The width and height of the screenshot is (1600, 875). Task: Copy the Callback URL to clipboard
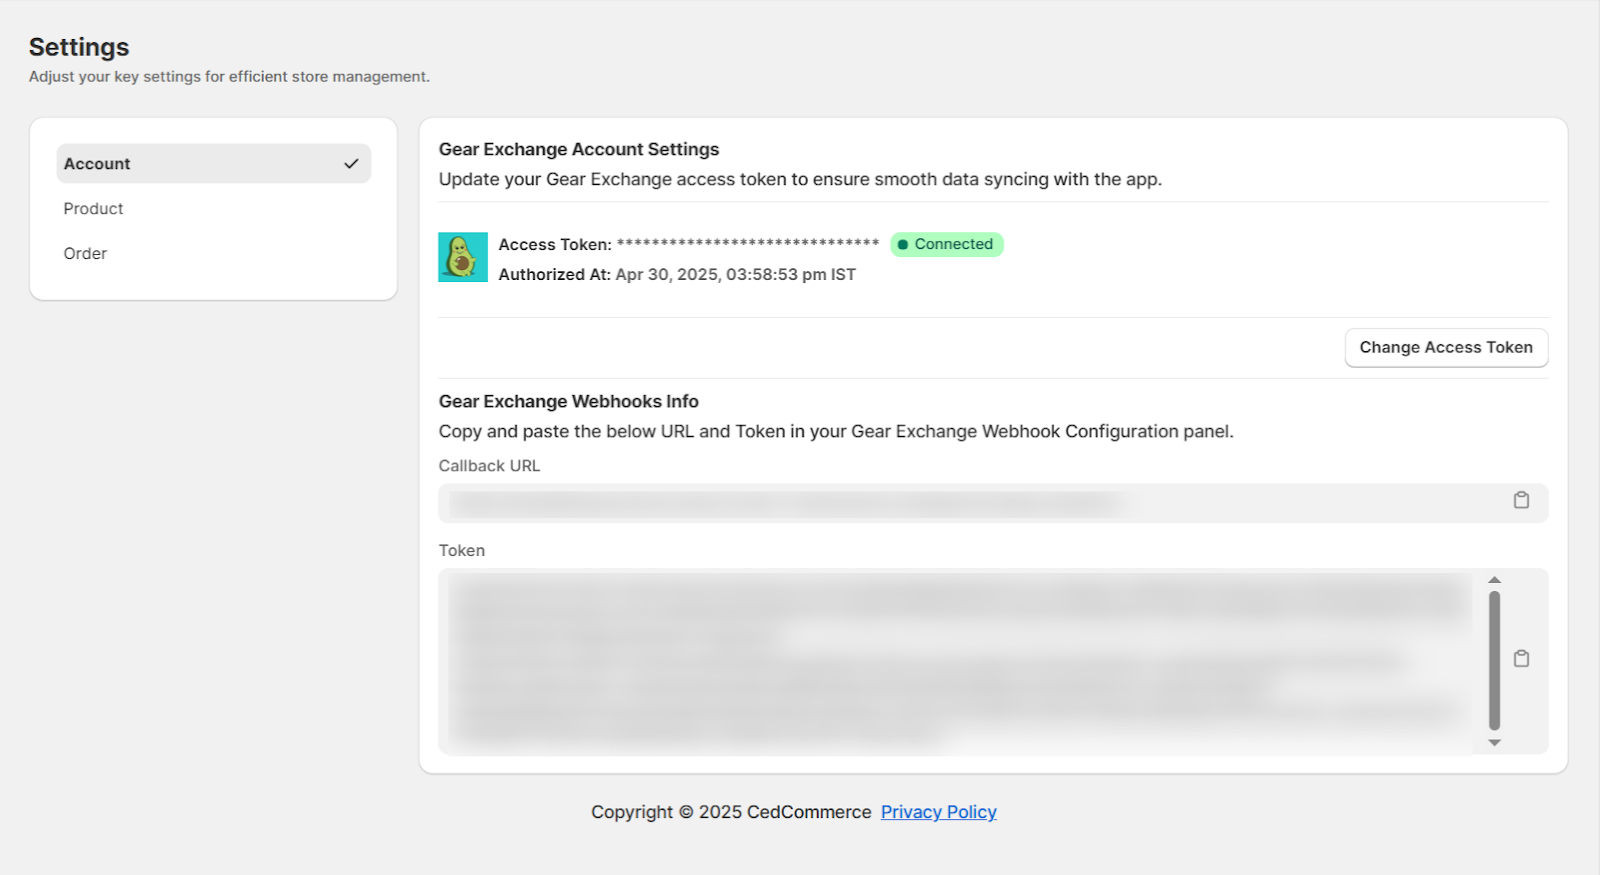pyautogui.click(x=1521, y=500)
